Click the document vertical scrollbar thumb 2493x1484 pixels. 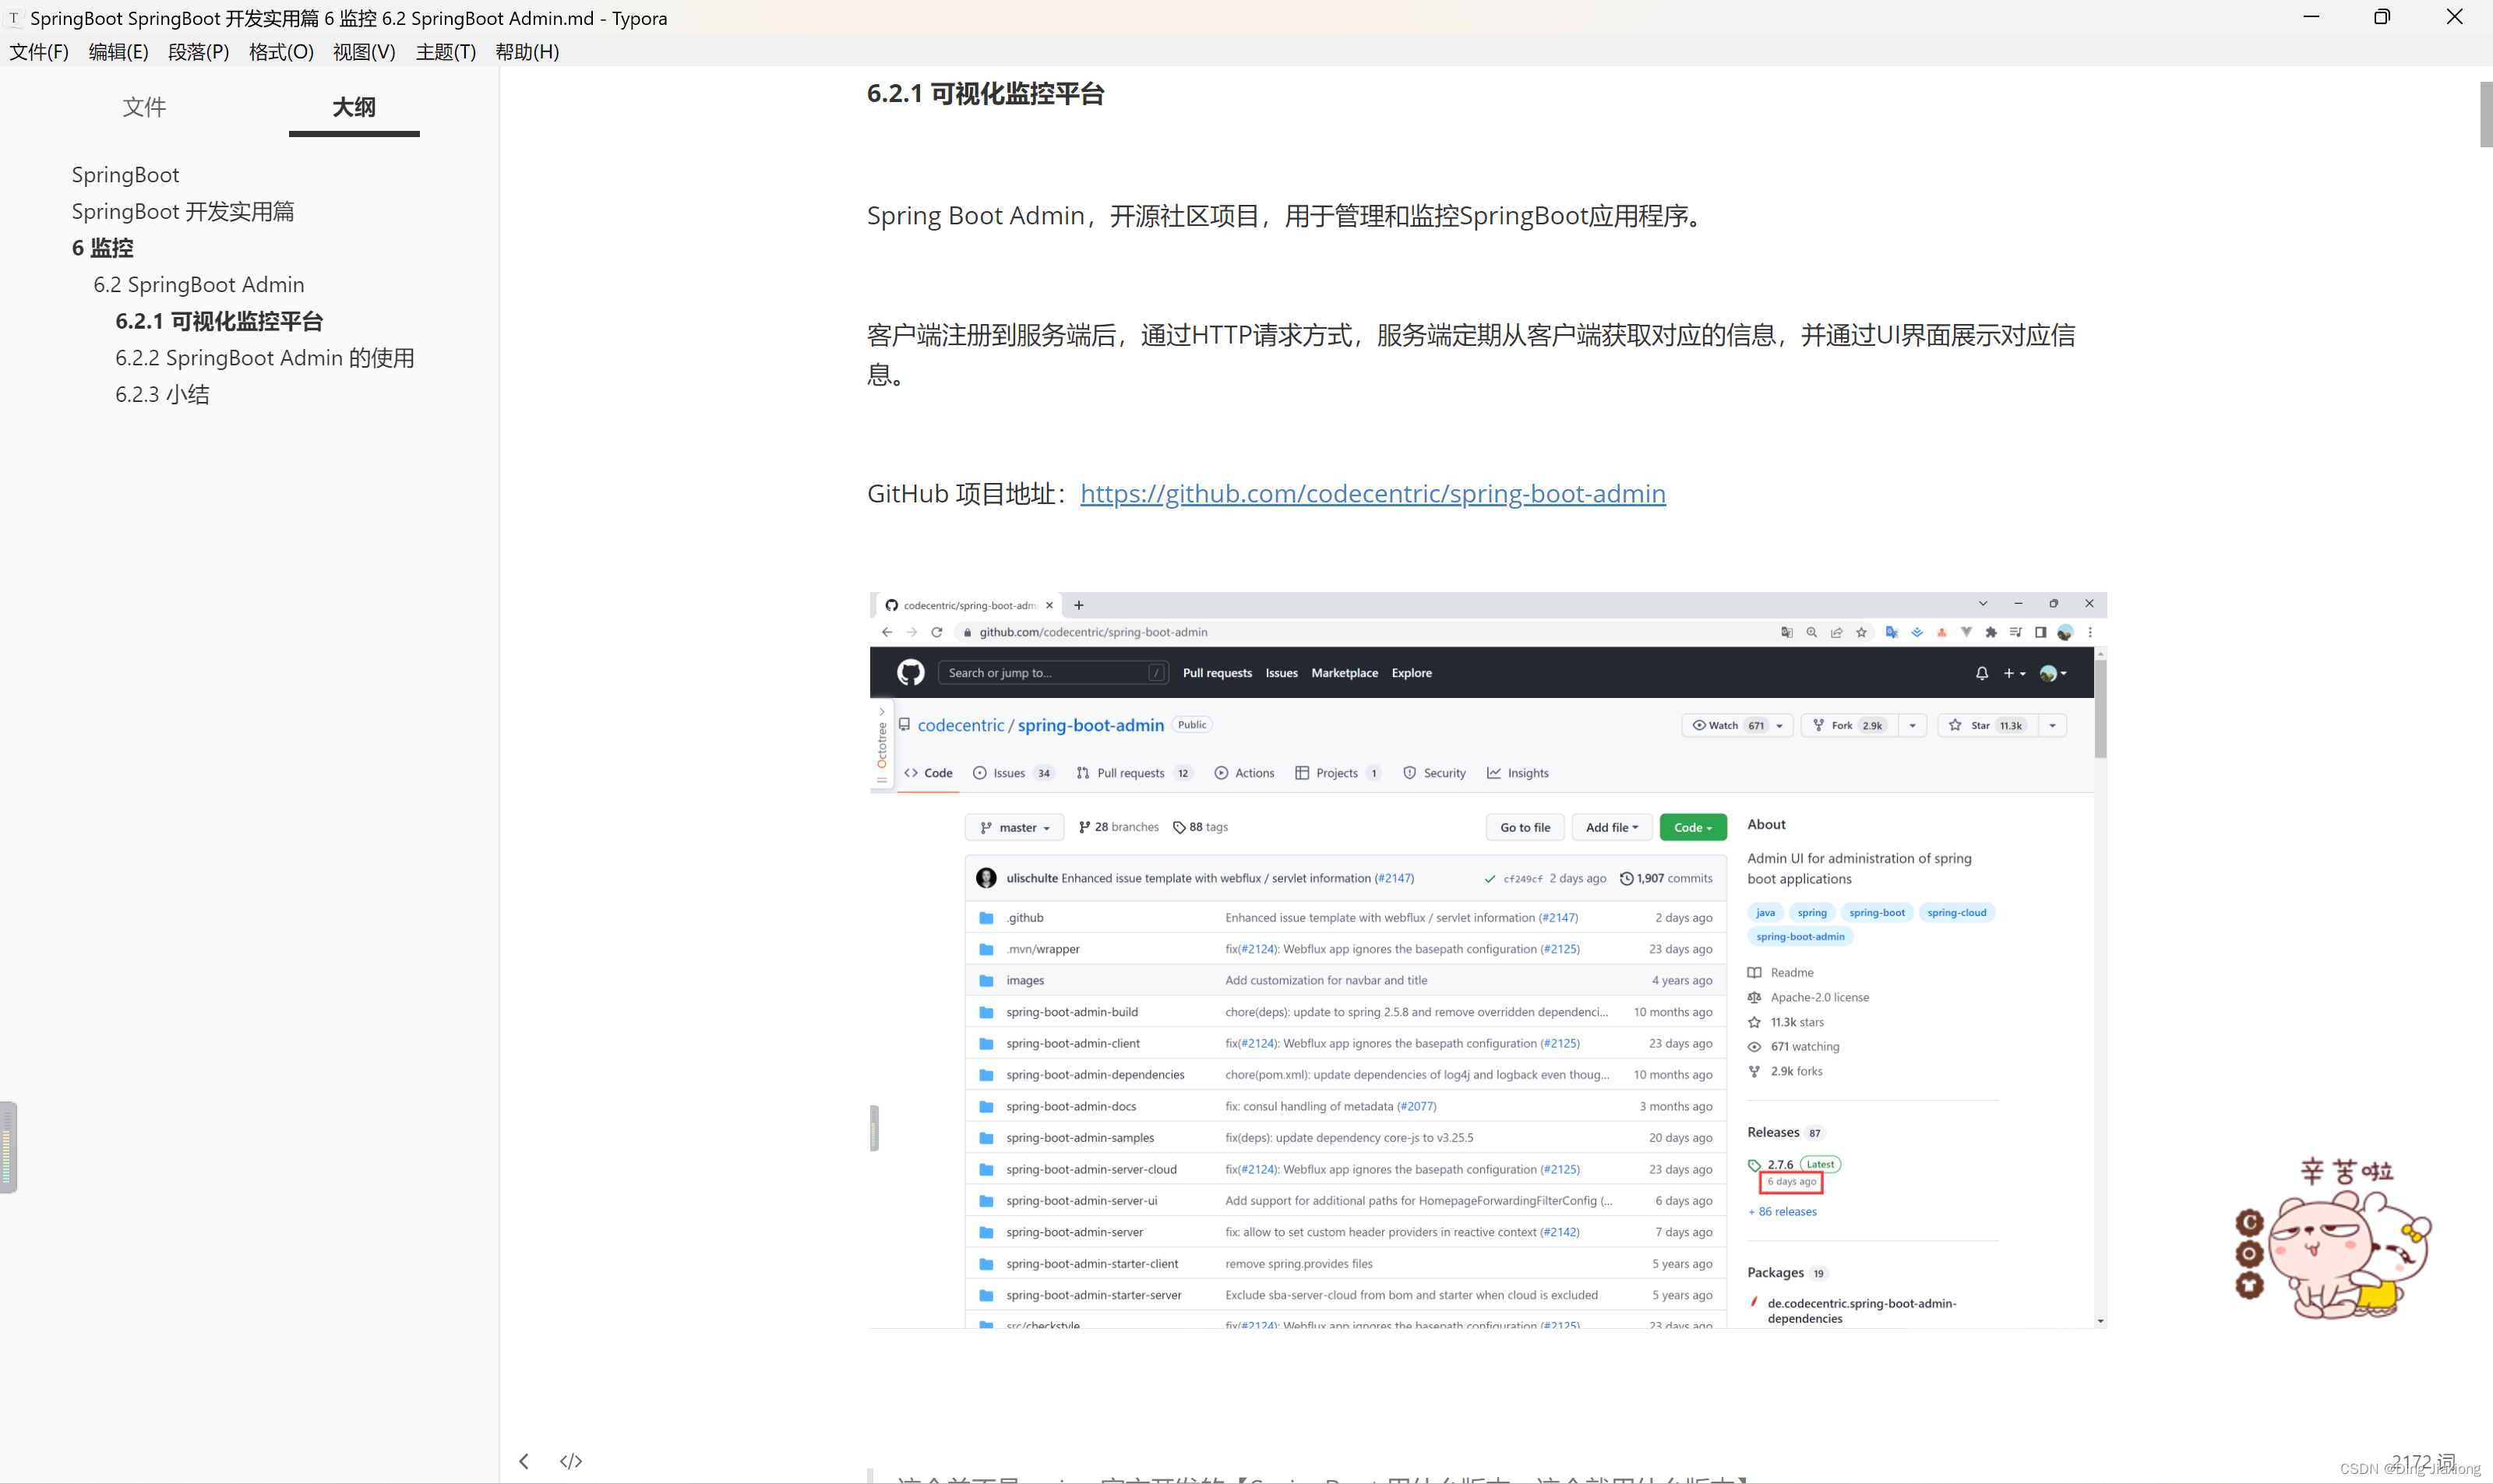(2485, 114)
